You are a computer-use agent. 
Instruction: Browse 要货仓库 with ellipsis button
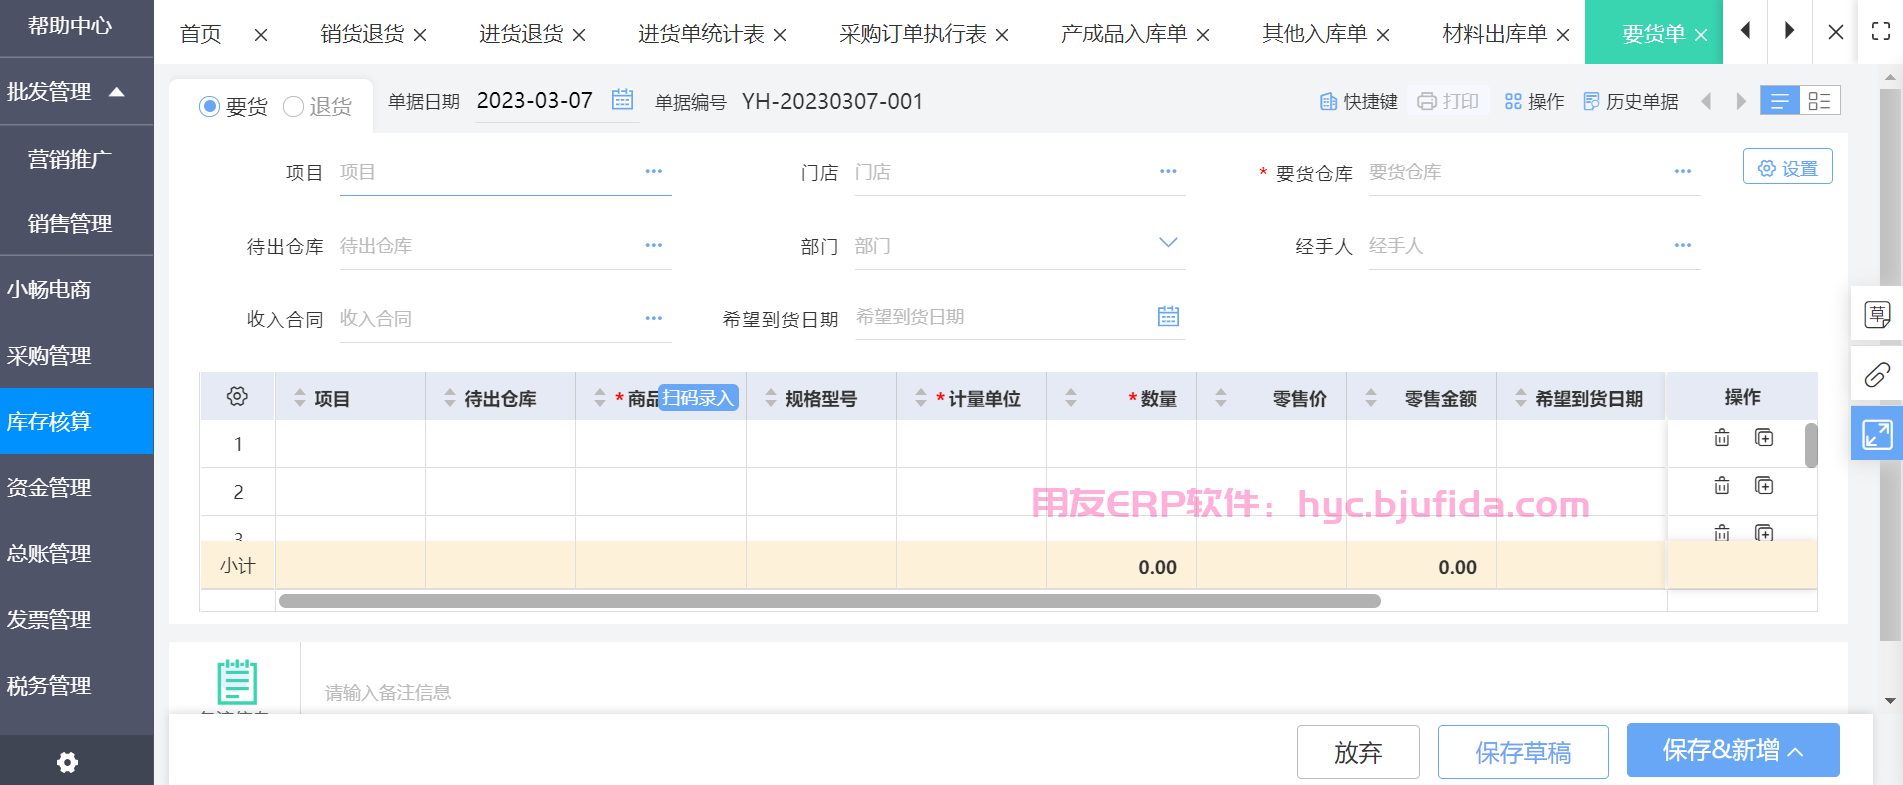coord(1683,172)
